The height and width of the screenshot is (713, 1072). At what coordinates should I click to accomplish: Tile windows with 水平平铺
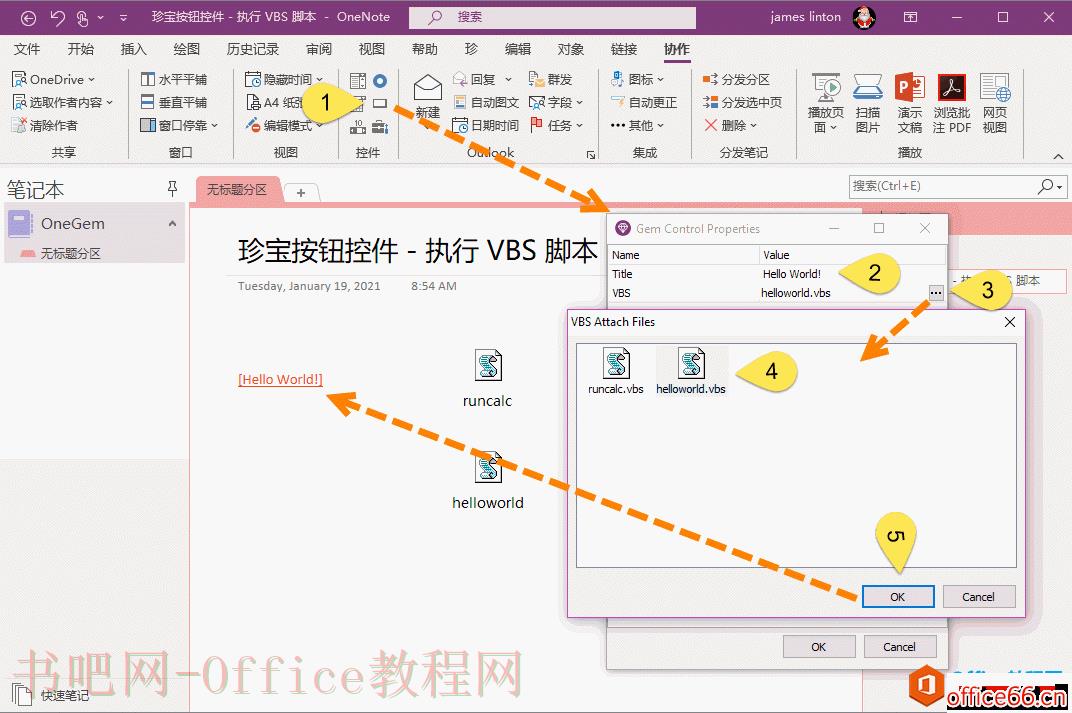tap(174, 79)
